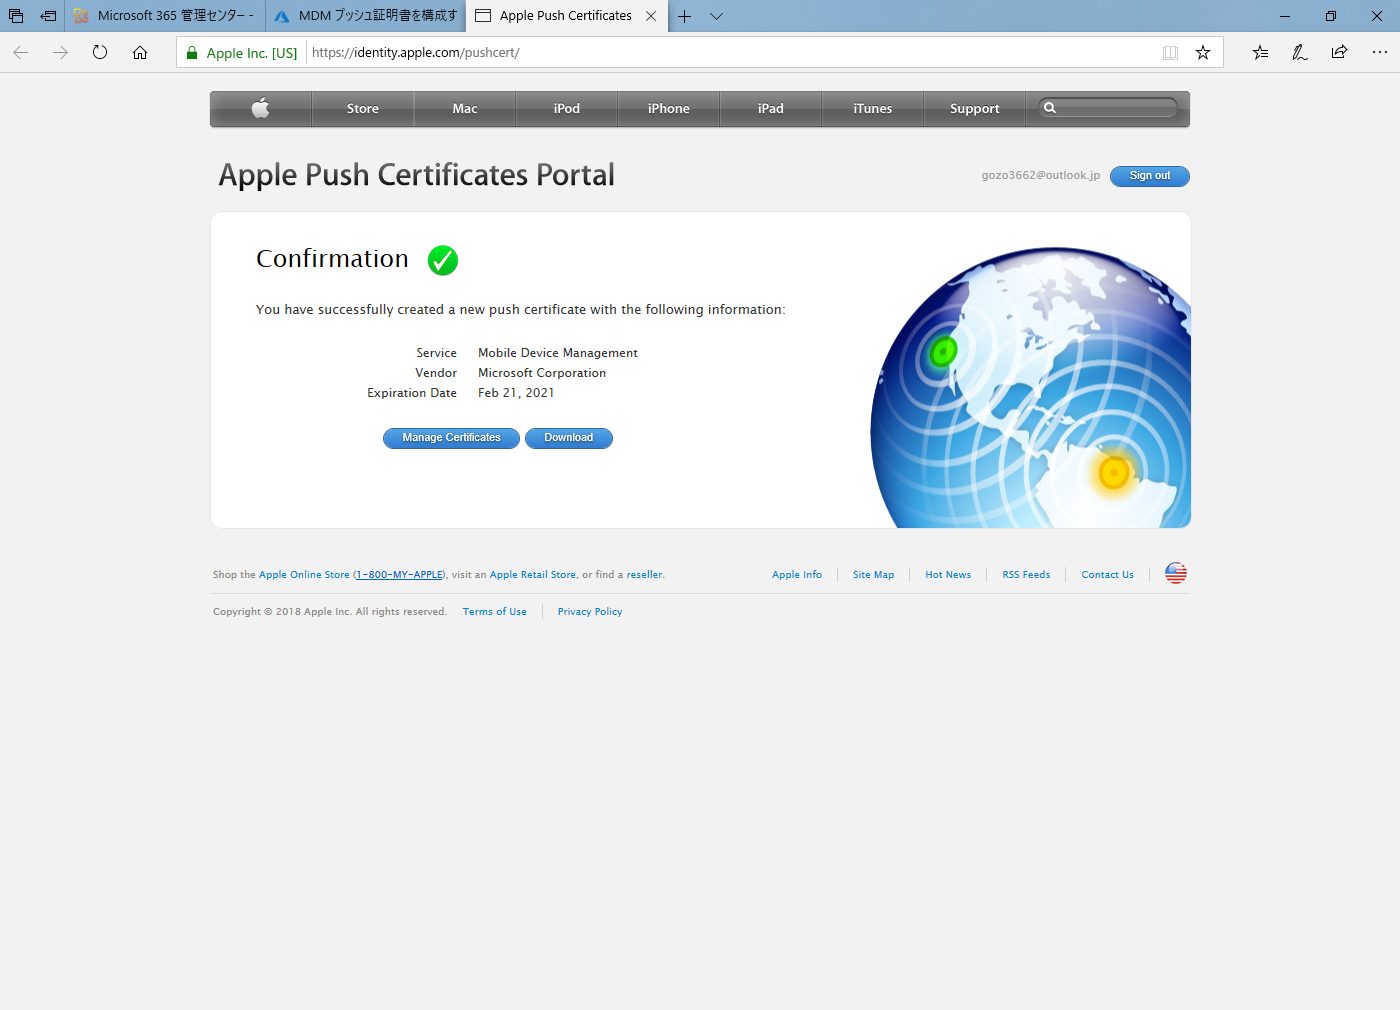Open the browser Home page
This screenshot has height=1010, width=1400.
[x=140, y=53]
